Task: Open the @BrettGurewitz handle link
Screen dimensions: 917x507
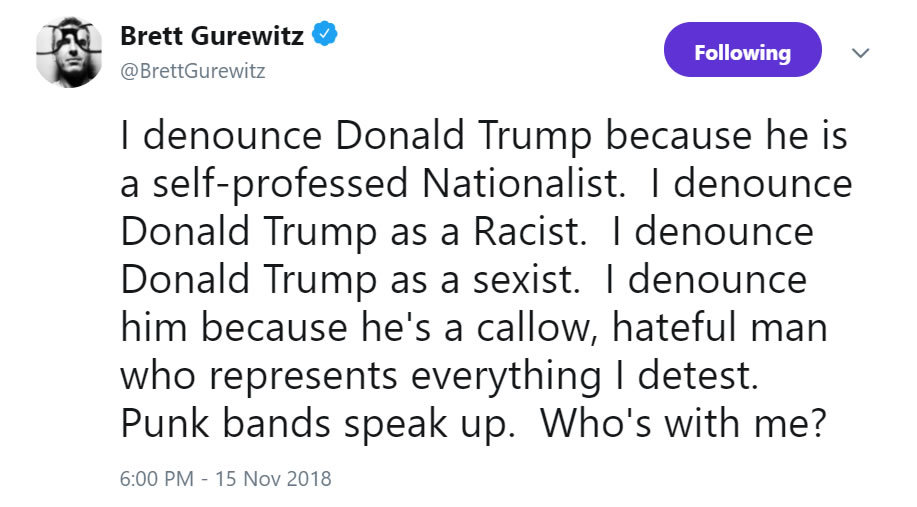Action: click(x=193, y=71)
